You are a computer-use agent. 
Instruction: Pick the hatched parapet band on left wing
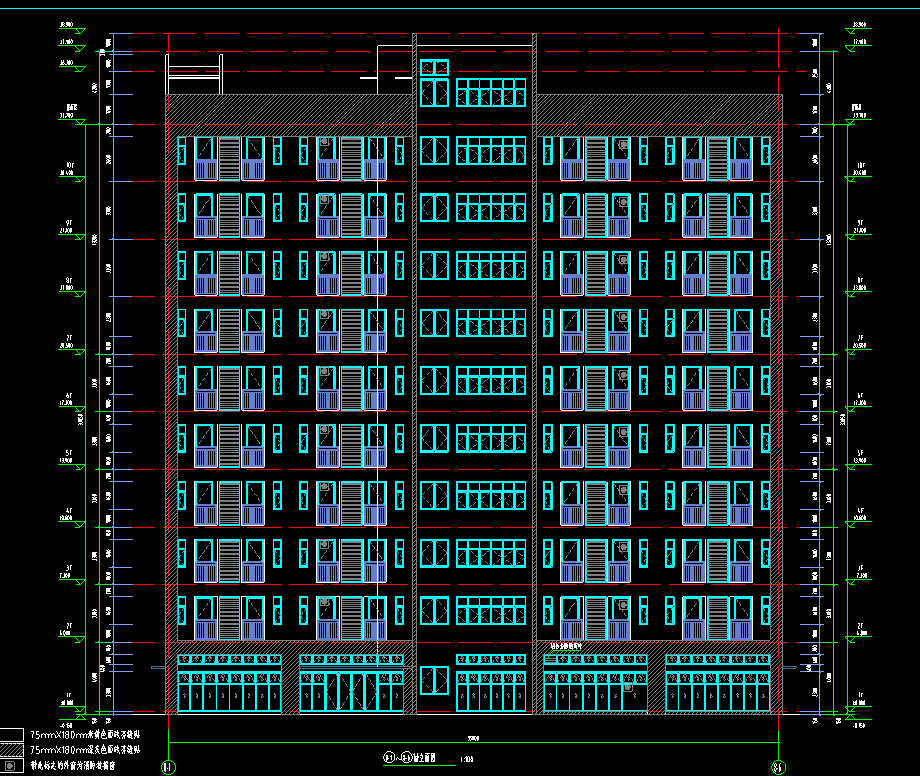(288, 108)
